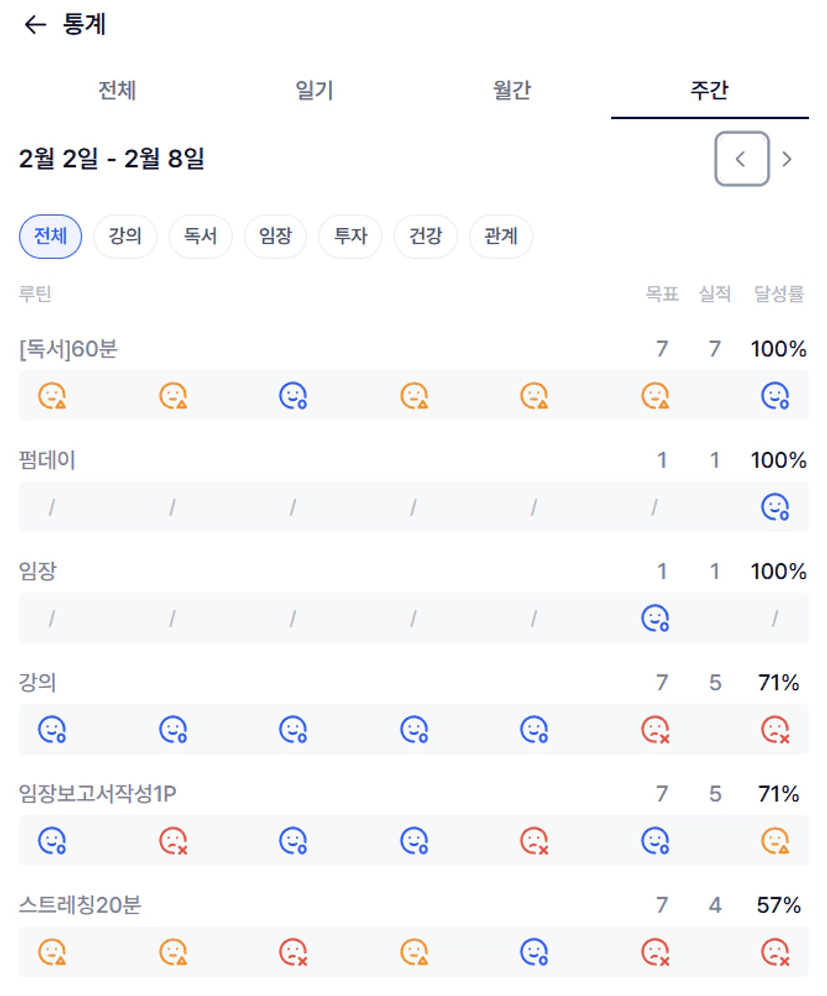Click the blue smiley in 임장 row
Viewport: 827px width, 996px height.
click(x=655, y=619)
